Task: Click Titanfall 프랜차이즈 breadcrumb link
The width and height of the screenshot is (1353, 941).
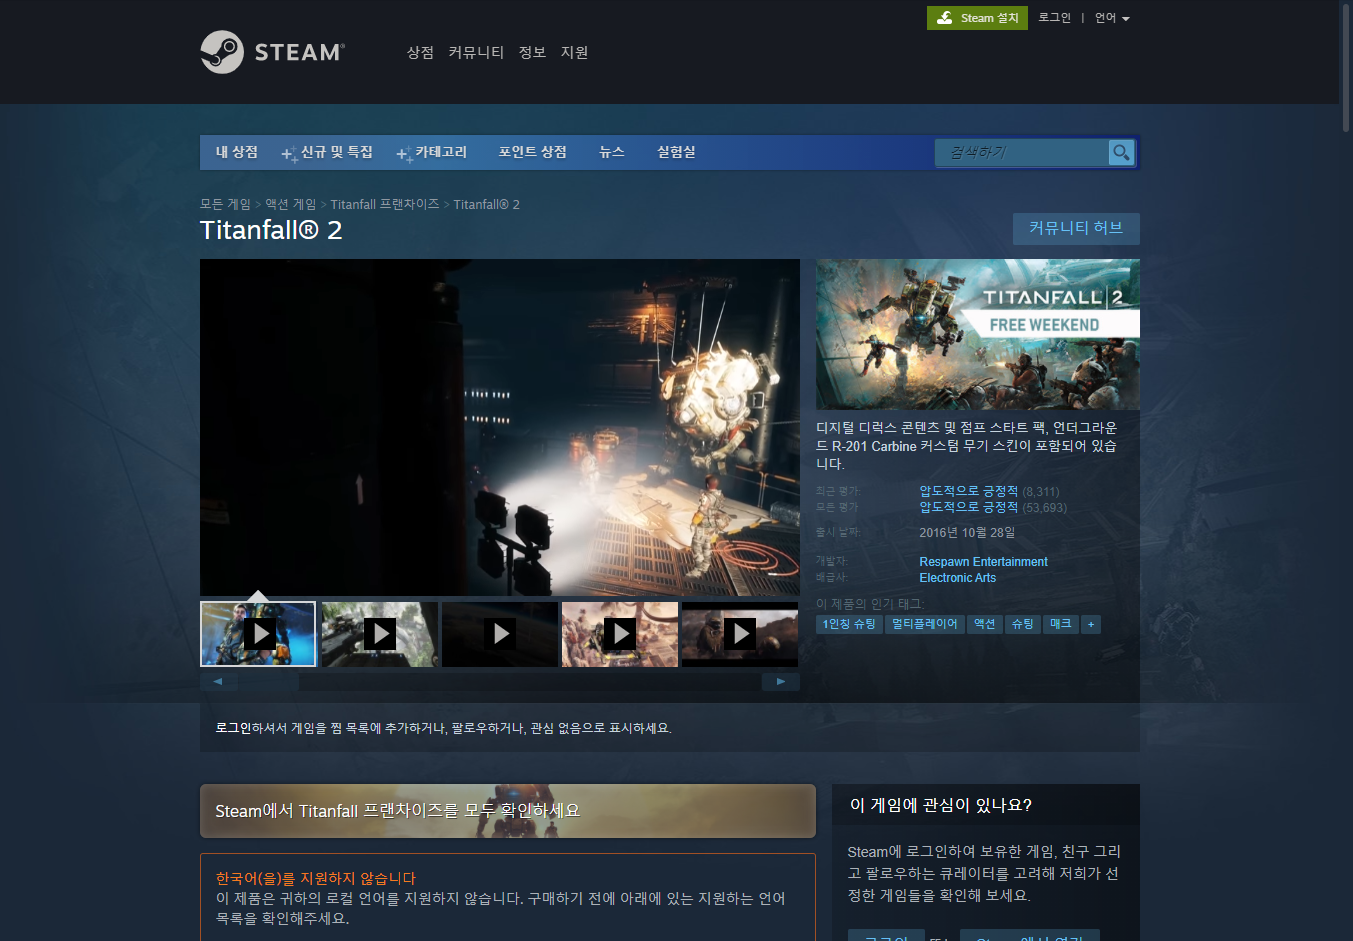Action: 385,204
